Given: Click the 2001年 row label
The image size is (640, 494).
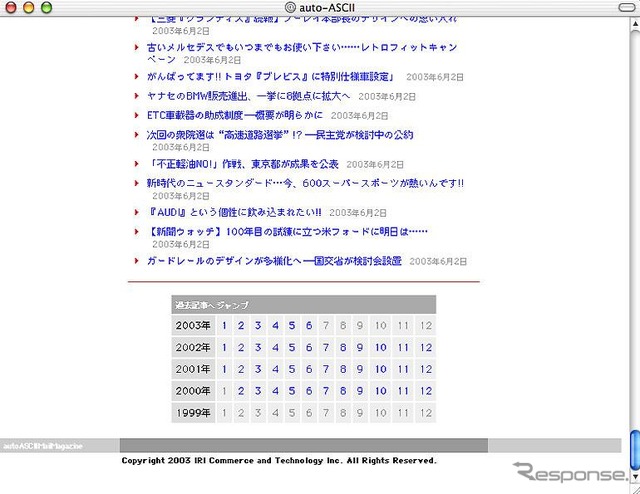Looking at the screenshot, I should point(193,369).
